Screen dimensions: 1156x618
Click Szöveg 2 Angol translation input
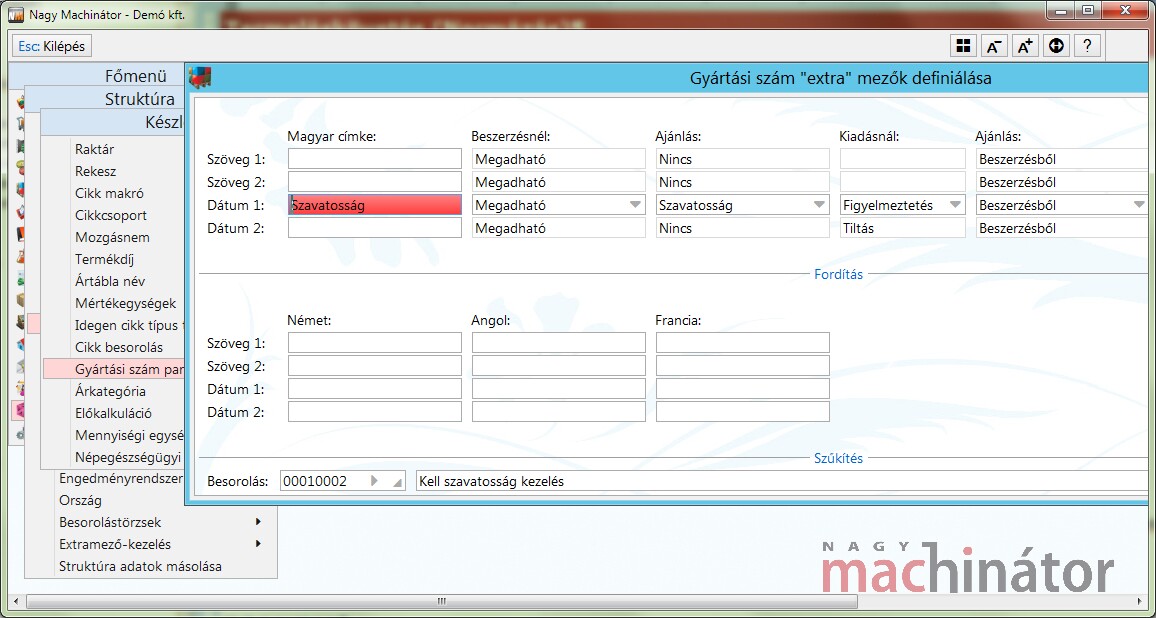point(559,365)
